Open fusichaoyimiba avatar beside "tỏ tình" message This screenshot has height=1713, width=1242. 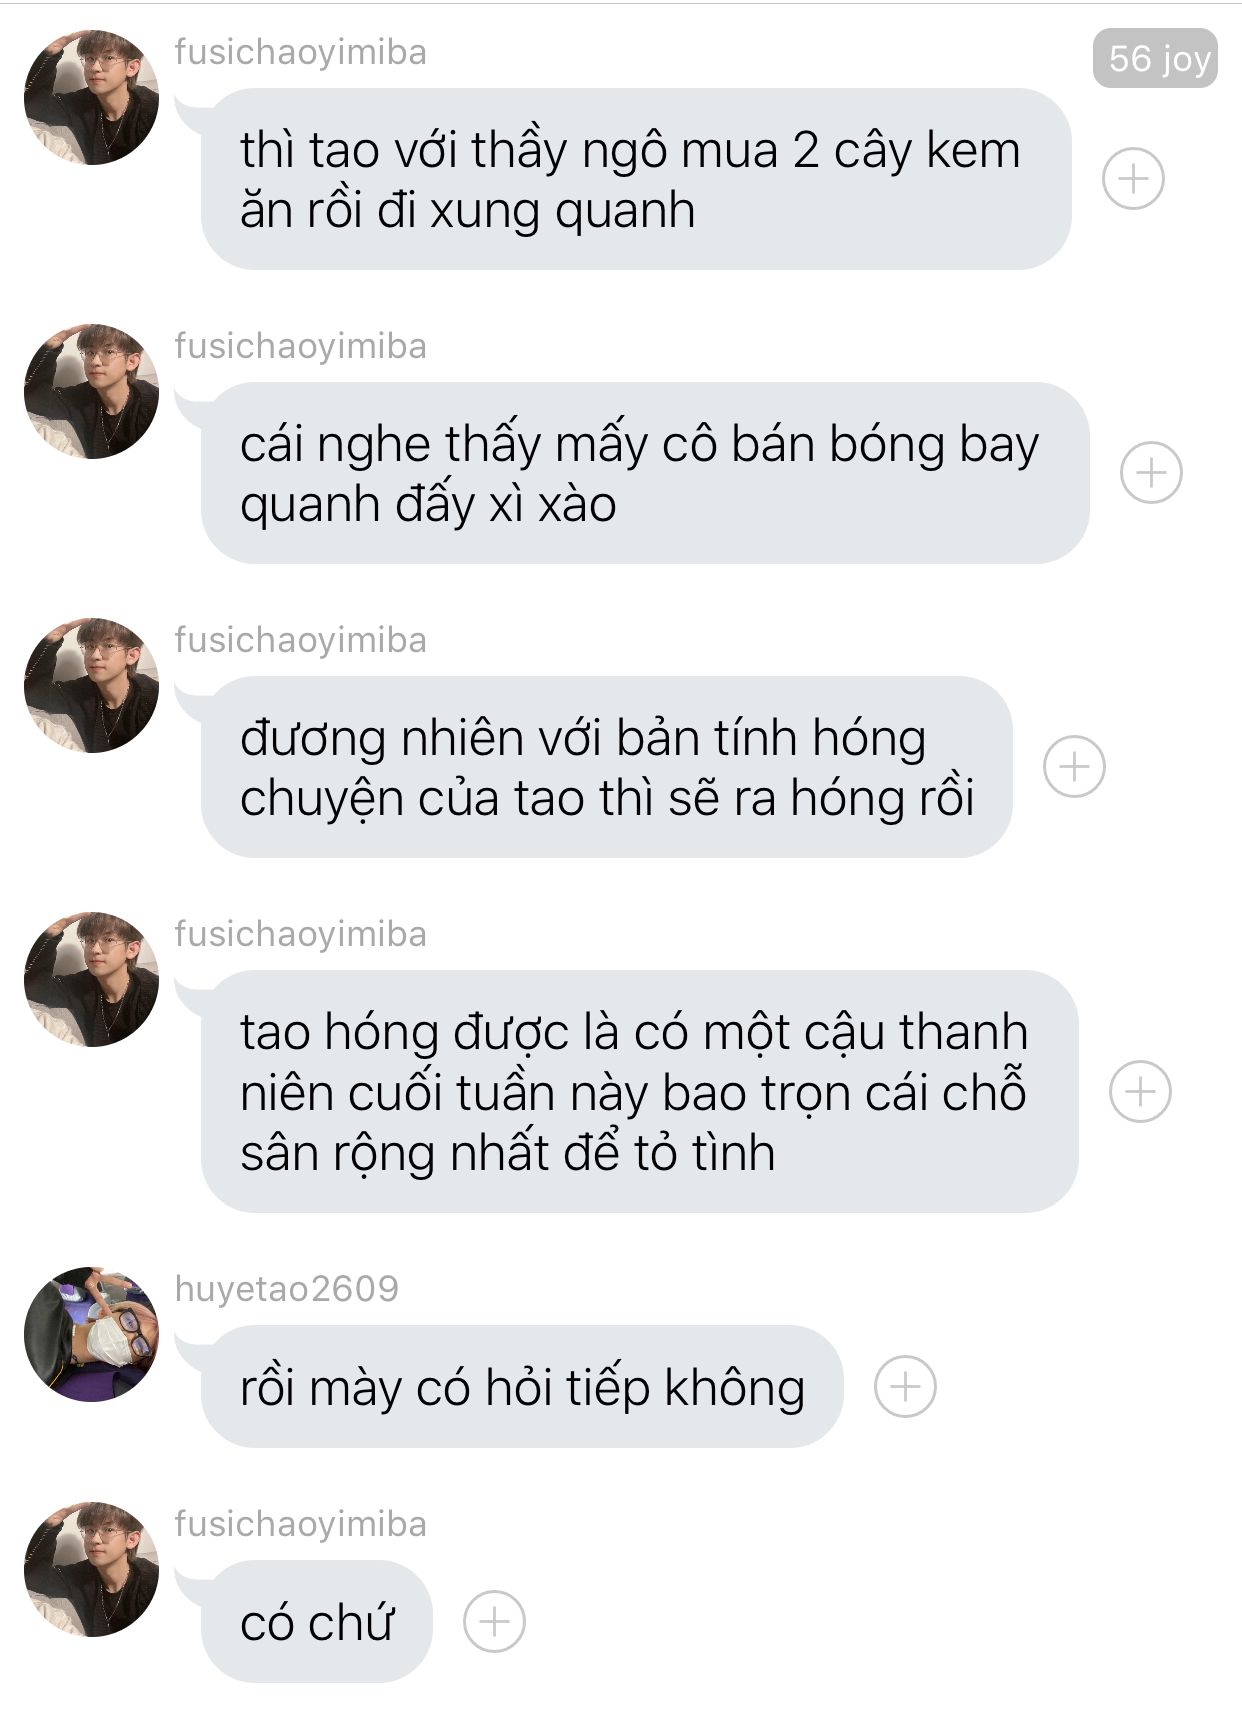[91, 979]
